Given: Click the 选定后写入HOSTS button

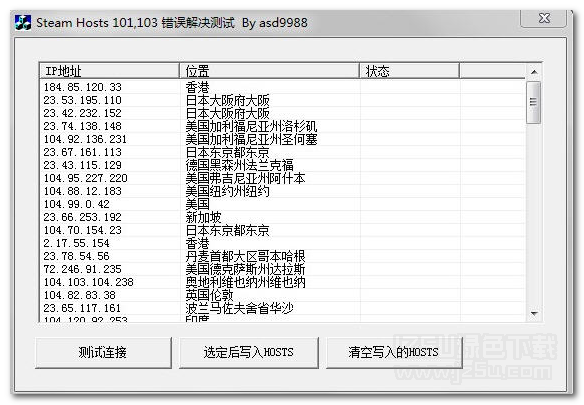Looking at the screenshot, I should pos(248,352).
